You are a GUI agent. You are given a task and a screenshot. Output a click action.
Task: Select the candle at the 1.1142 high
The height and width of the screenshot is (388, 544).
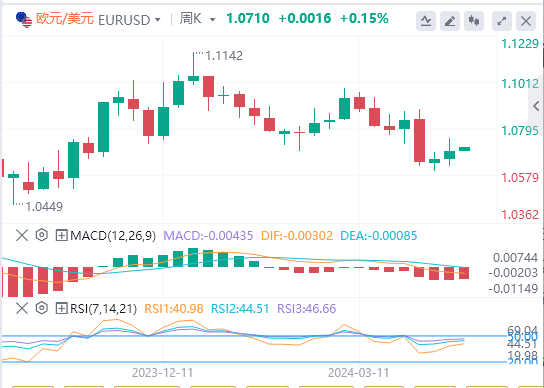point(194,78)
